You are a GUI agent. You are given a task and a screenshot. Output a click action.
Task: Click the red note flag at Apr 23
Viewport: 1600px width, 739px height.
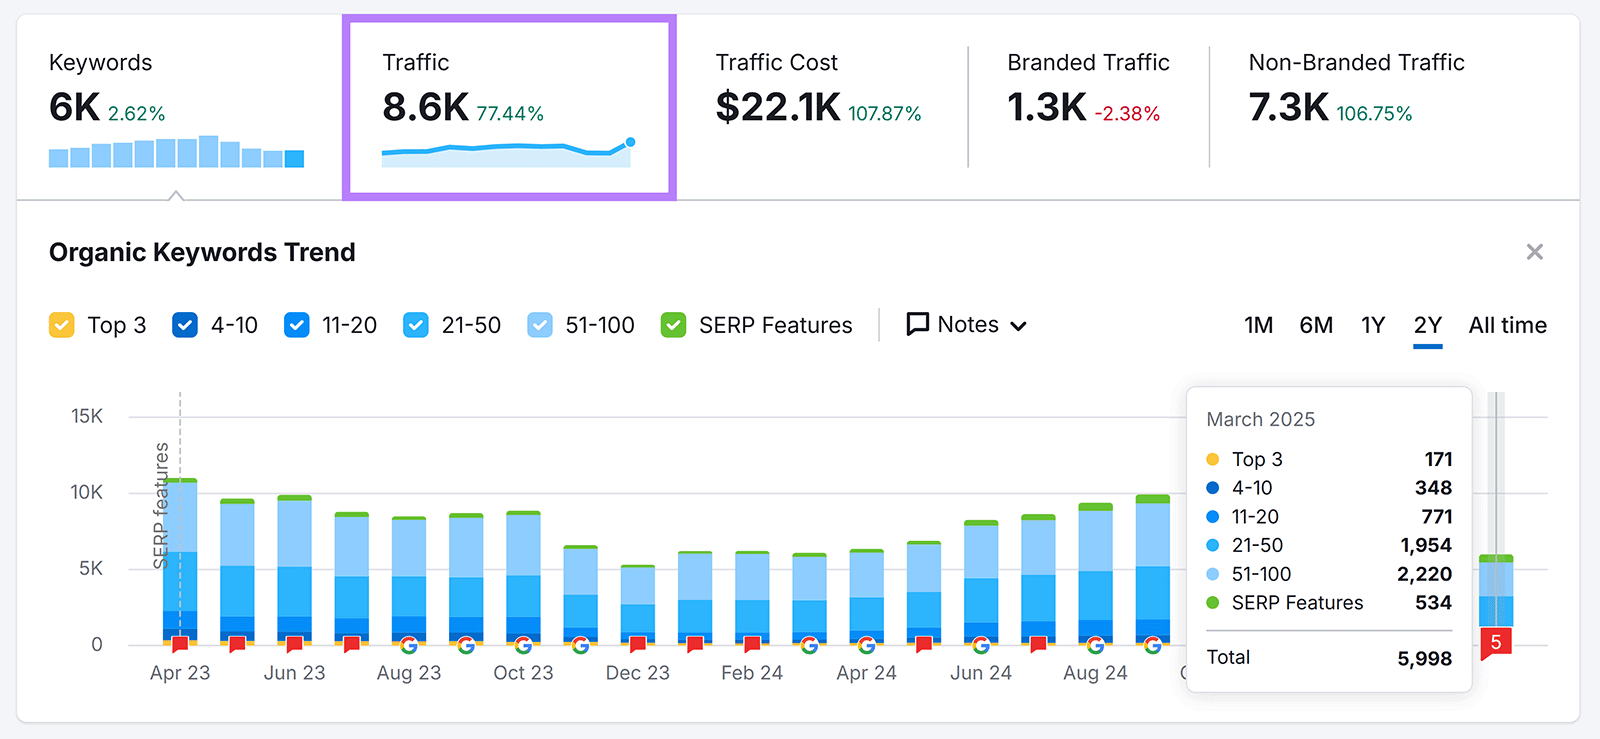coord(180,645)
